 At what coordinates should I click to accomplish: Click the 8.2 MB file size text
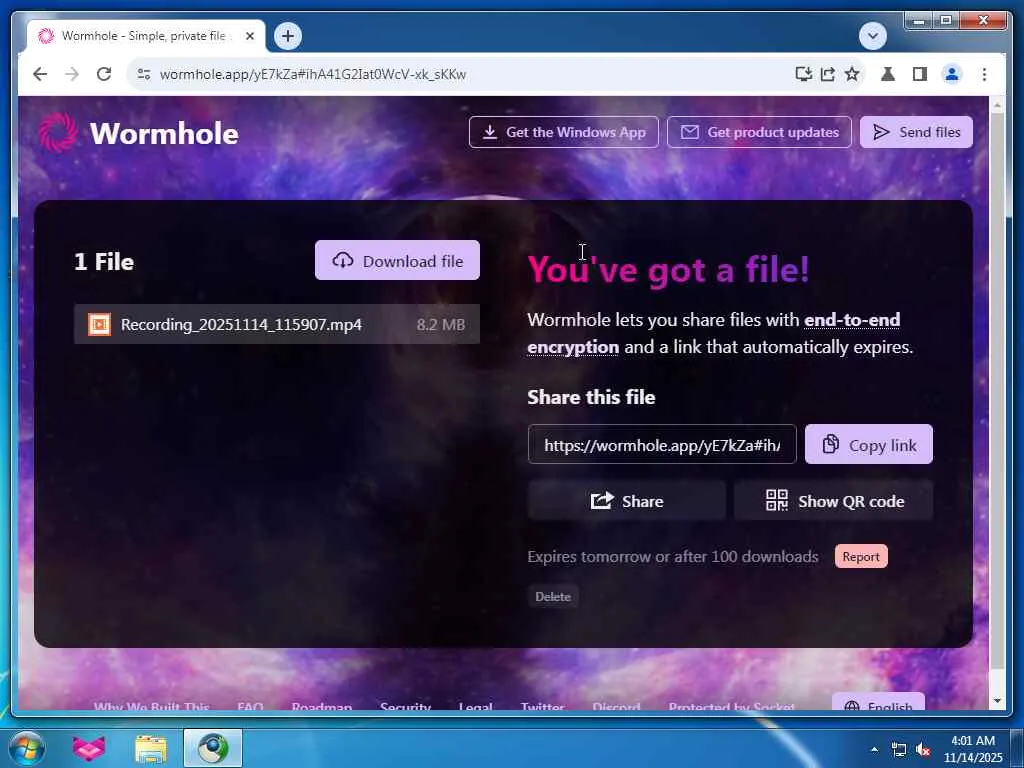(441, 325)
